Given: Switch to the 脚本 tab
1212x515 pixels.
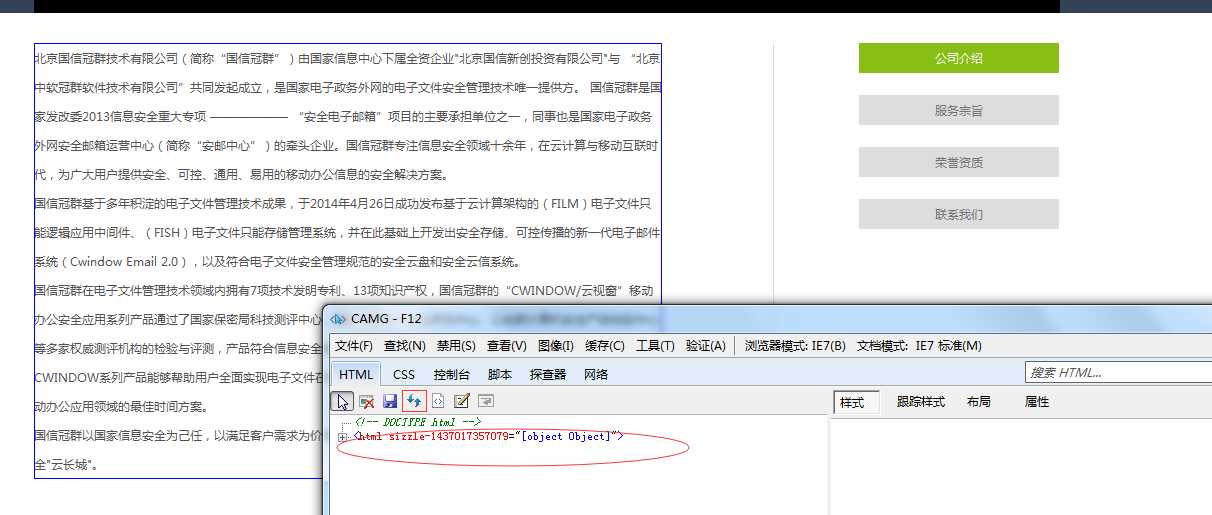Looking at the screenshot, I should (x=499, y=374).
